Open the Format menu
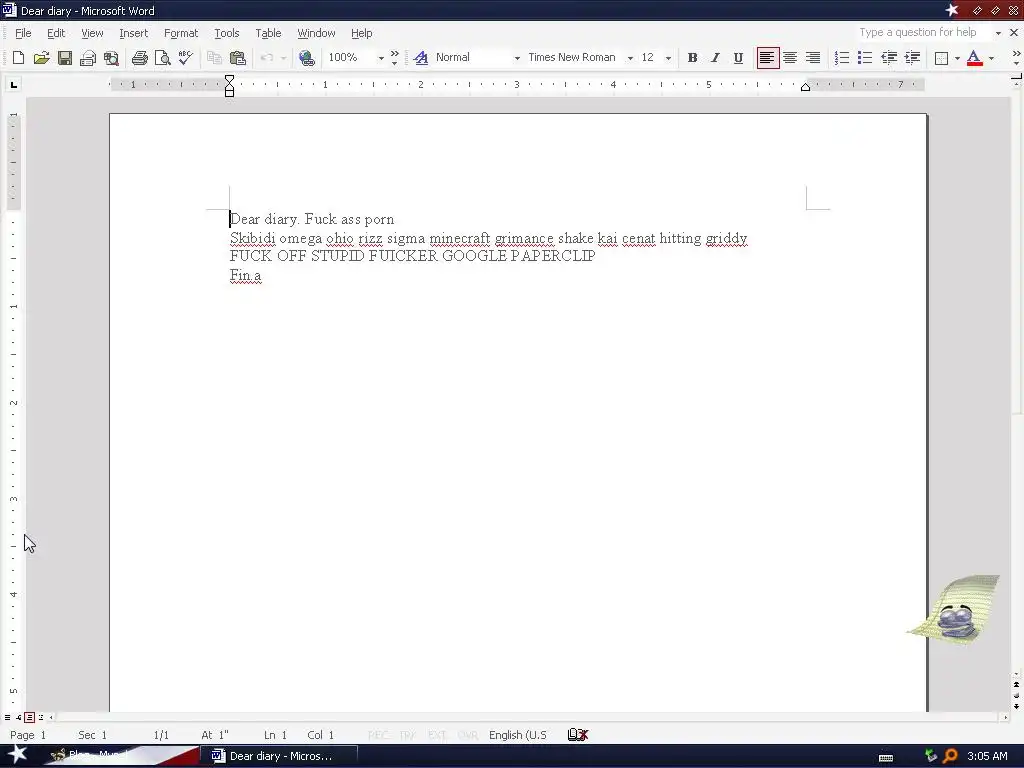The height and width of the screenshot is (768, 1024). (181, 33)
